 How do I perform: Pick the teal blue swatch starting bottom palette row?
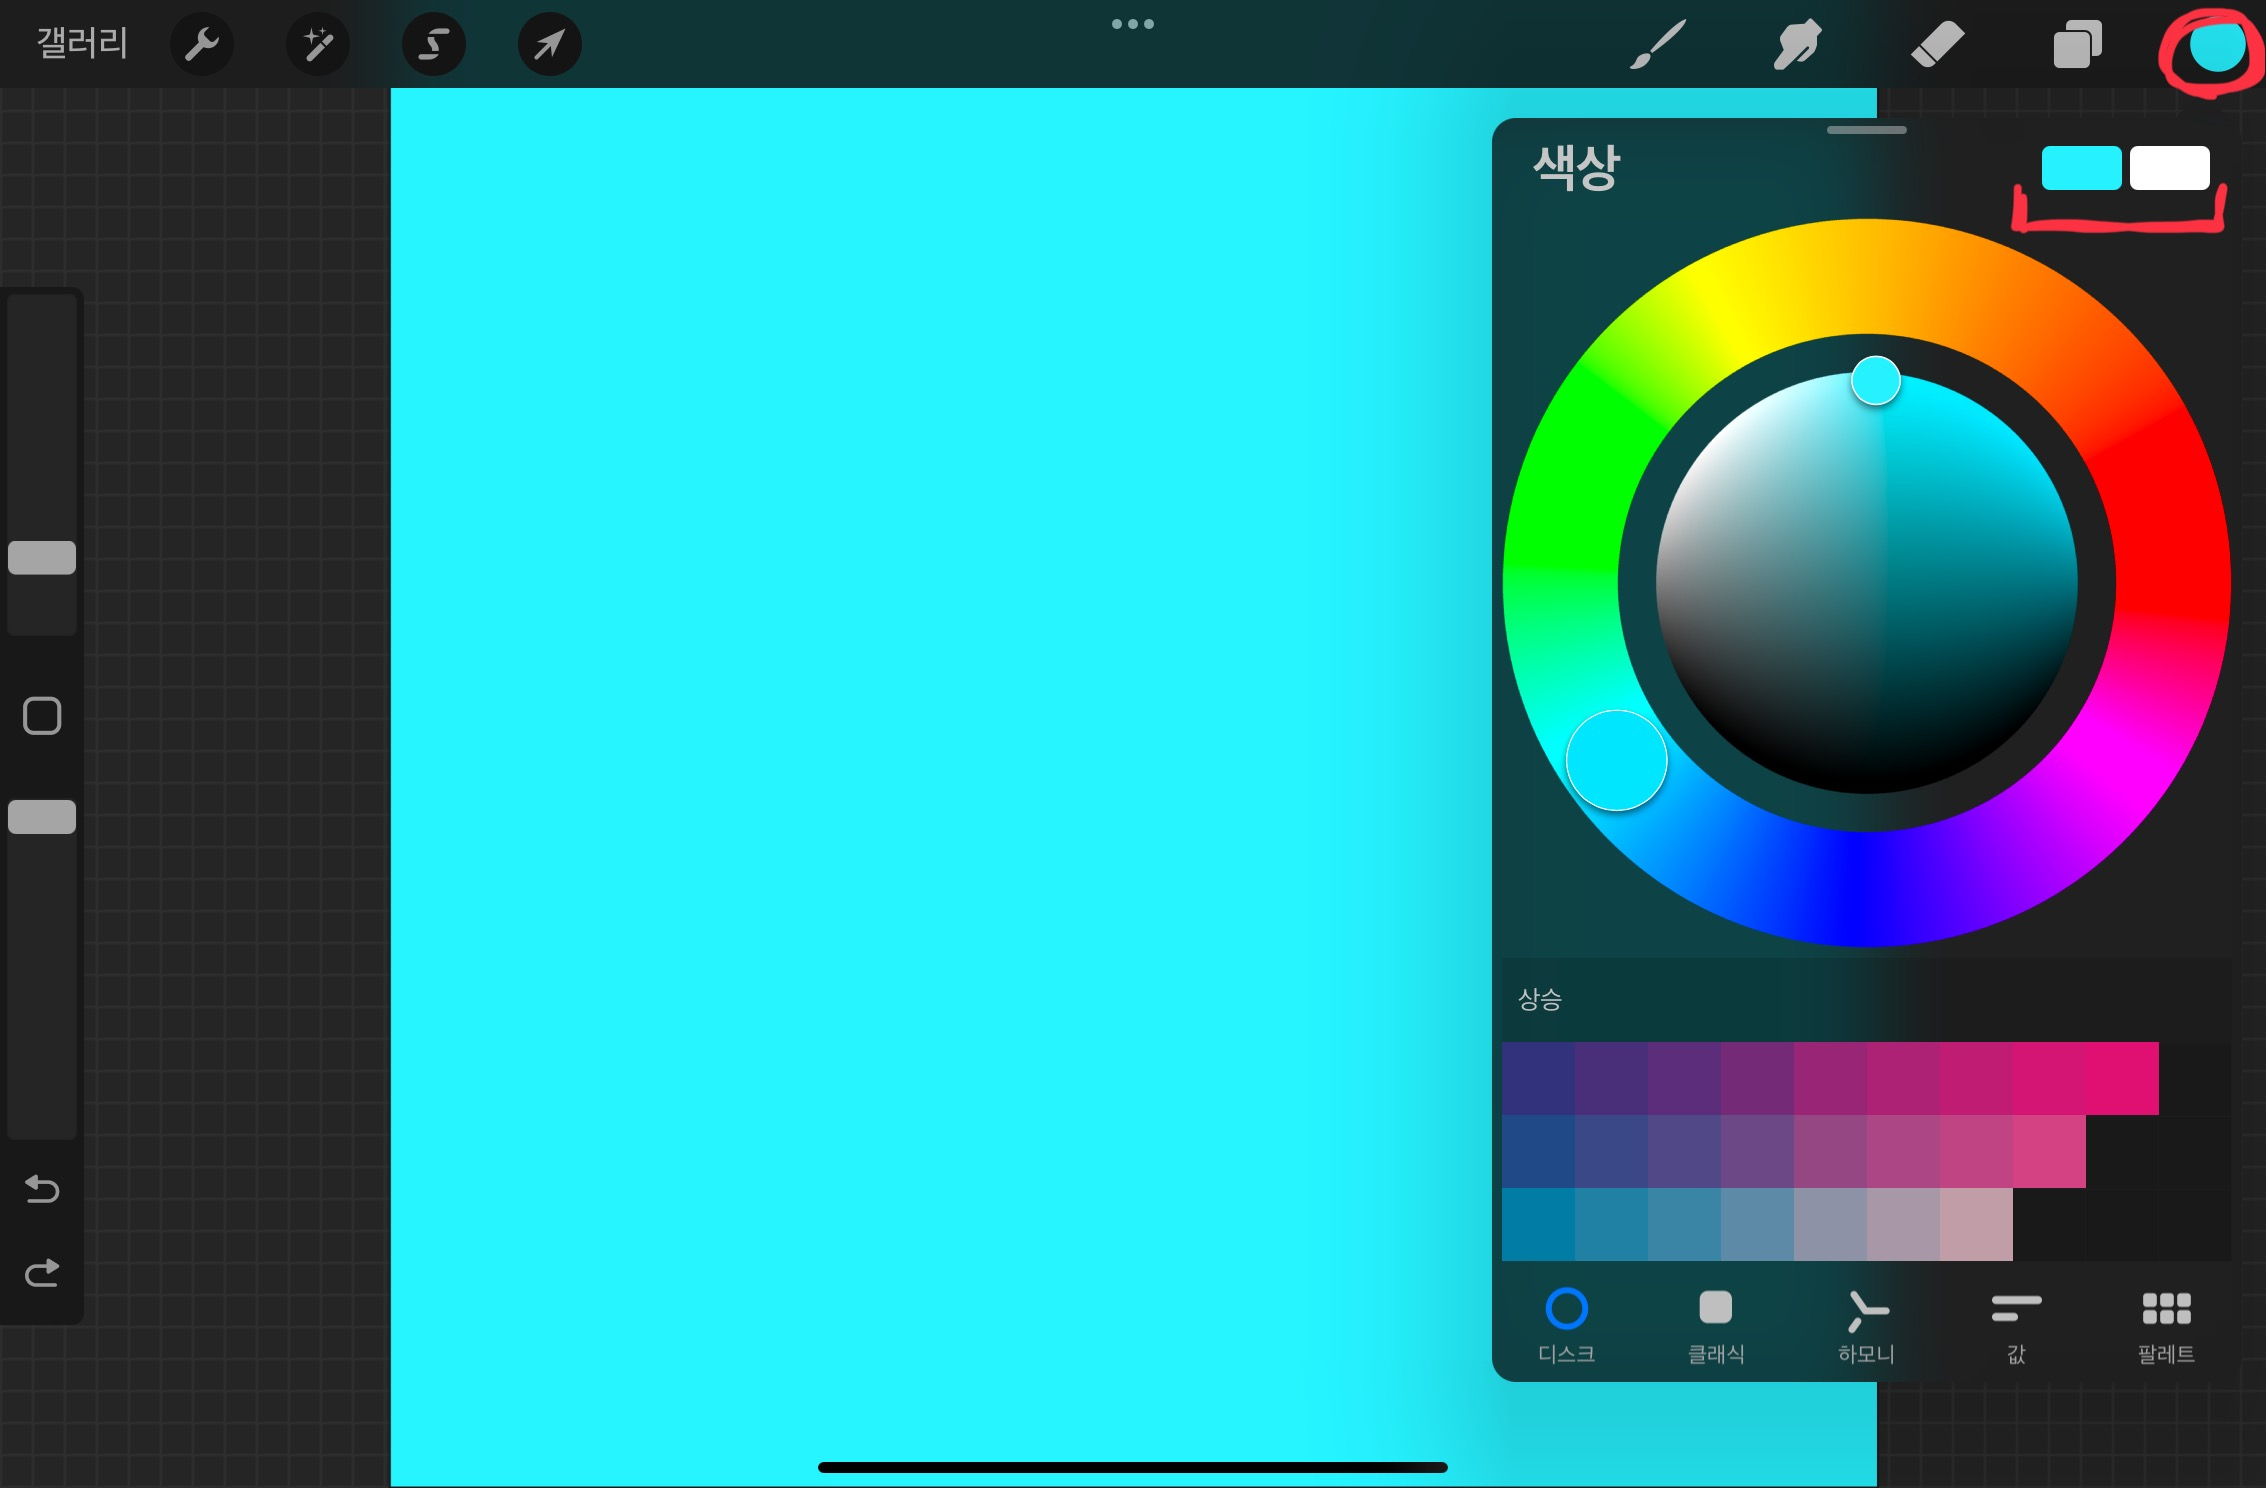(1538, 1224)
